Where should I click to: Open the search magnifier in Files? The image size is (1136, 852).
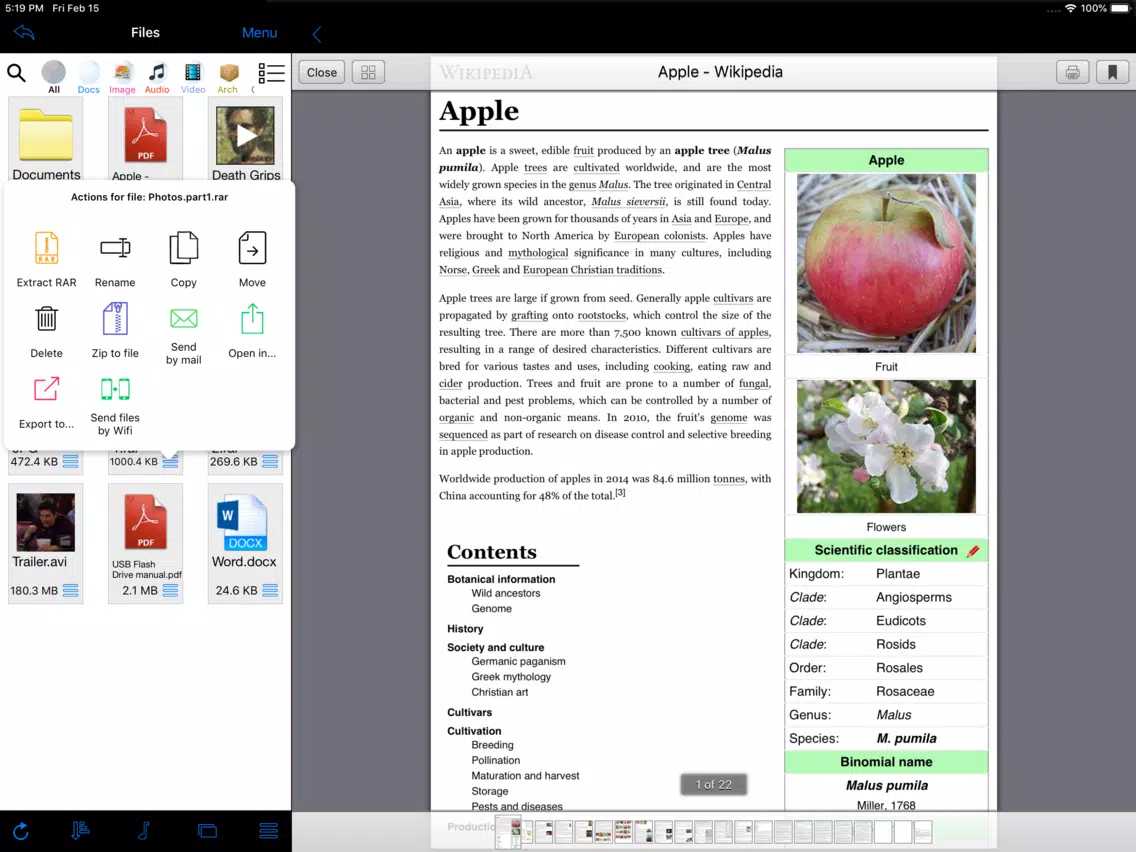[16, 72]
